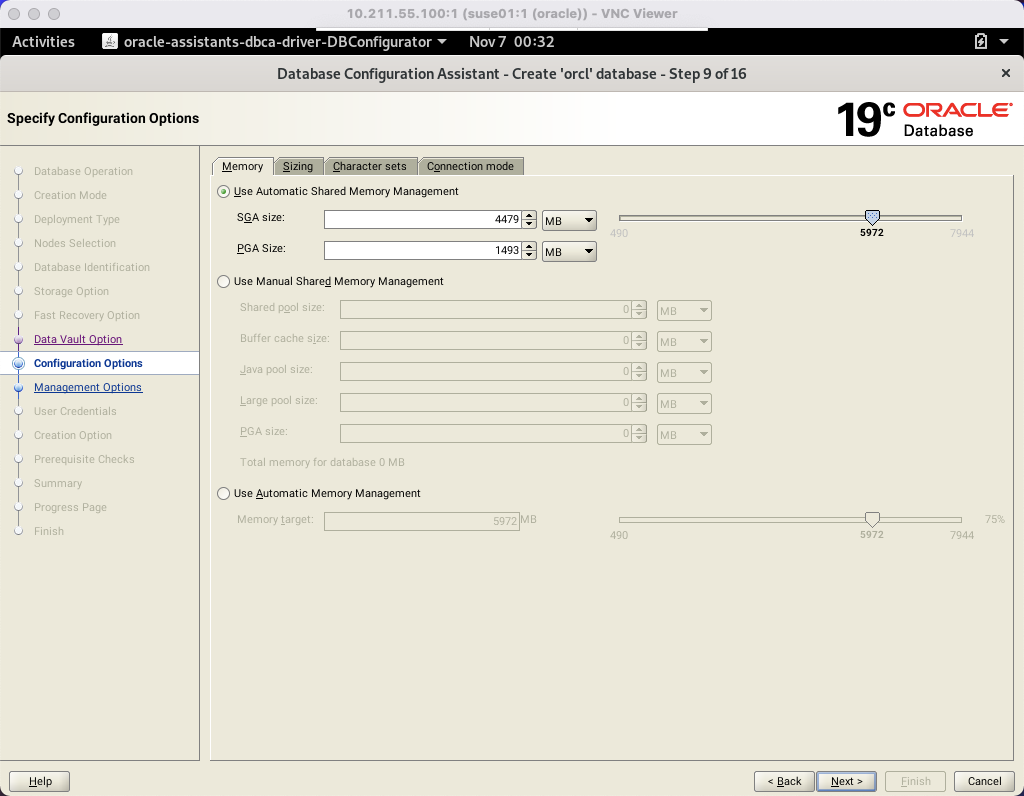Expand the DBConfigurator application menu

442,42
